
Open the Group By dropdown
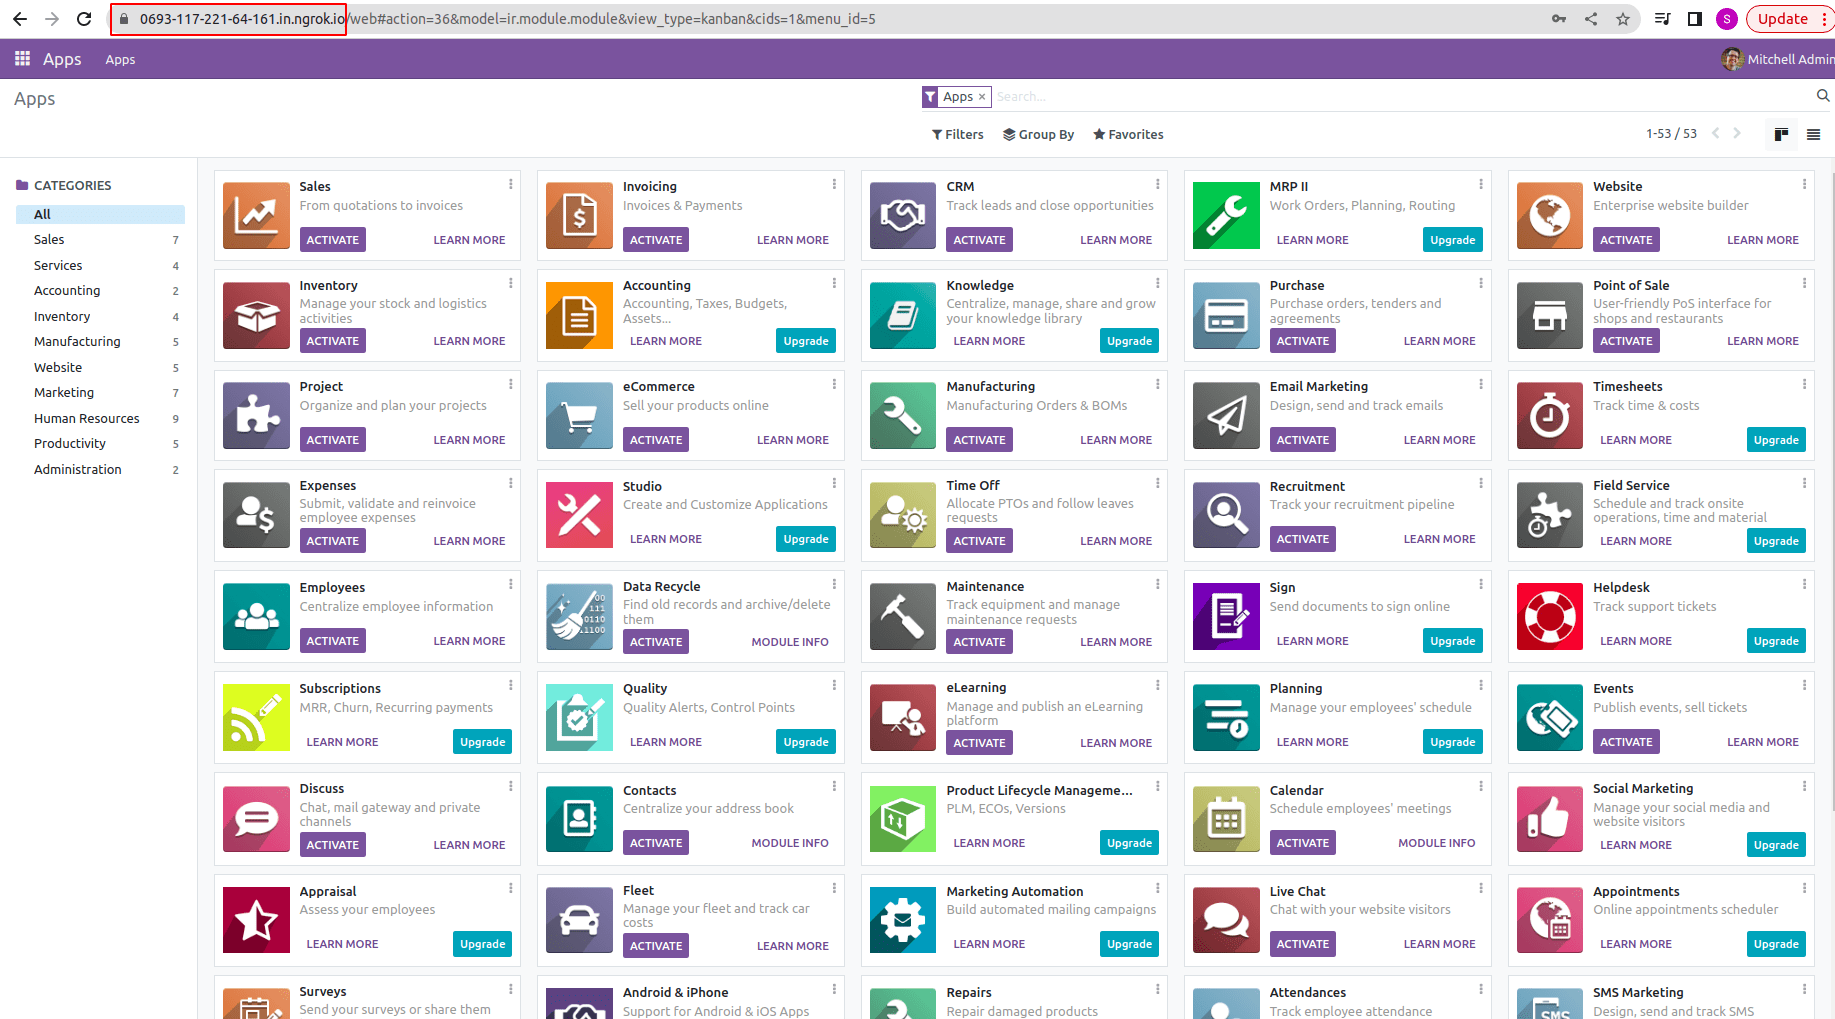click(x=1038, y=134)
